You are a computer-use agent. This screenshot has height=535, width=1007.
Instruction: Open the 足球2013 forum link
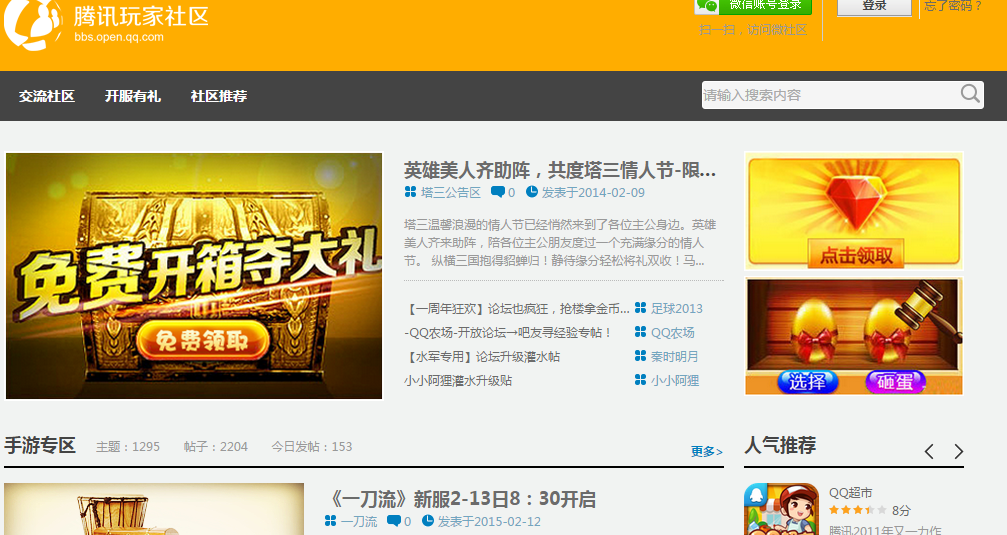click(x=676, y=309)
